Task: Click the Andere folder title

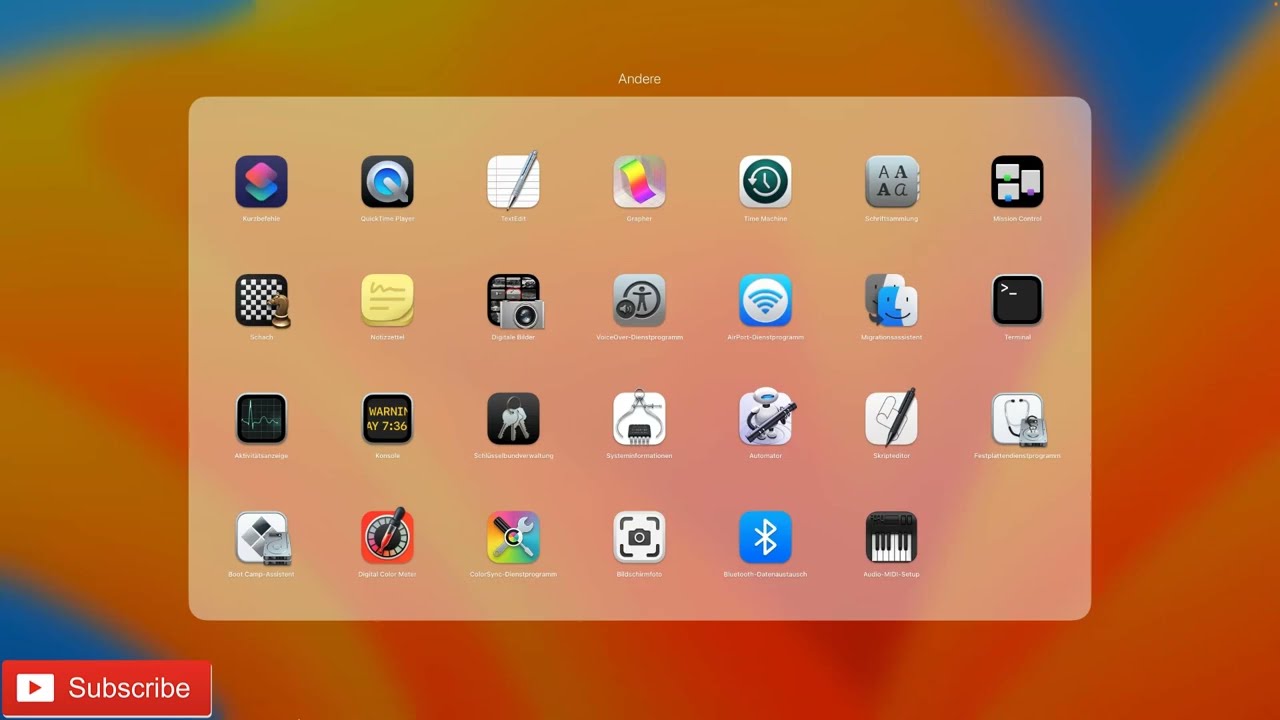Action: coord(639,79)
